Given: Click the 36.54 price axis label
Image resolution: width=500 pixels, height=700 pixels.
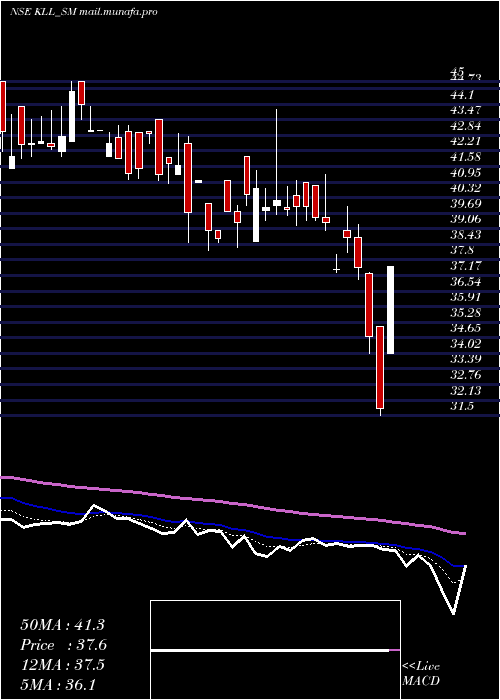Looking at the screenshot, I should pos(466,281).
